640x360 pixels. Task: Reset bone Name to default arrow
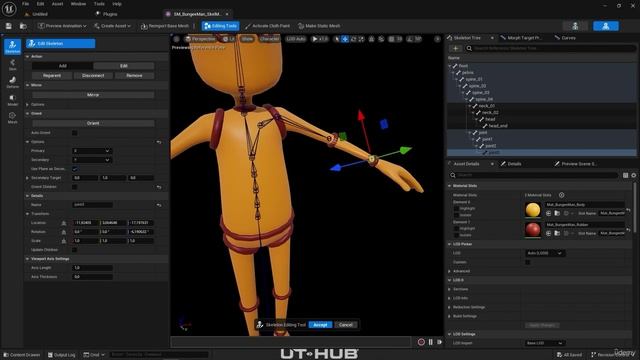(x=159, y=205)
